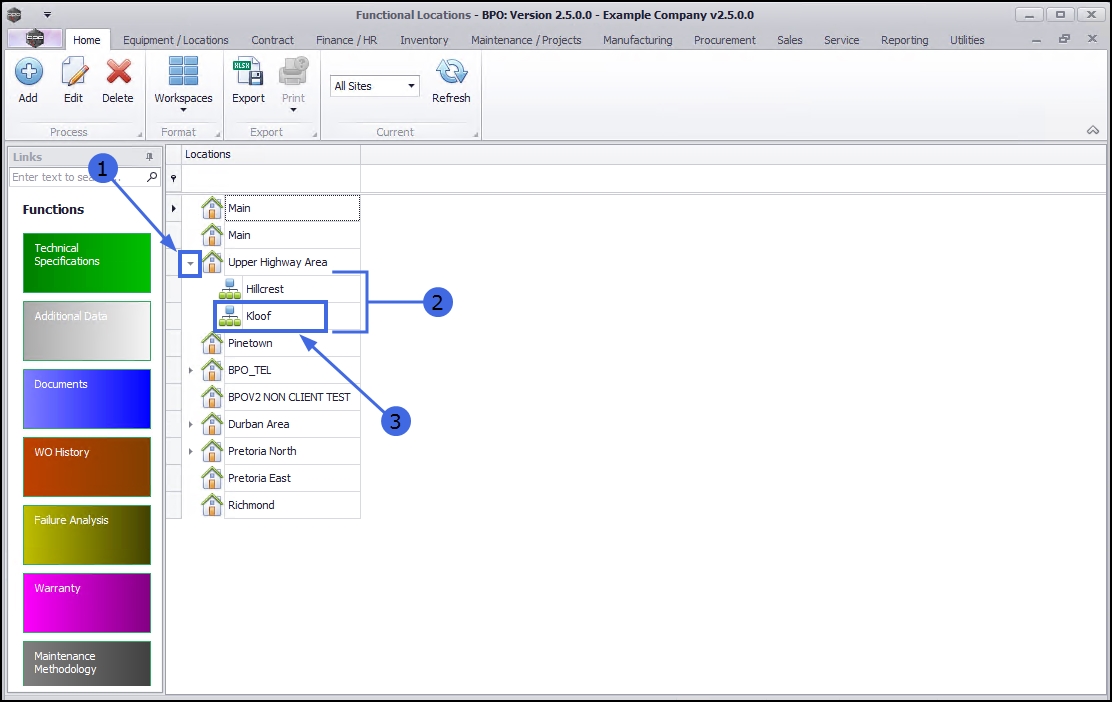Image resolution: width=1112 pixels, height=702 pixels.
Task: Open the Additional Data tile
Action: coord(87,331)
